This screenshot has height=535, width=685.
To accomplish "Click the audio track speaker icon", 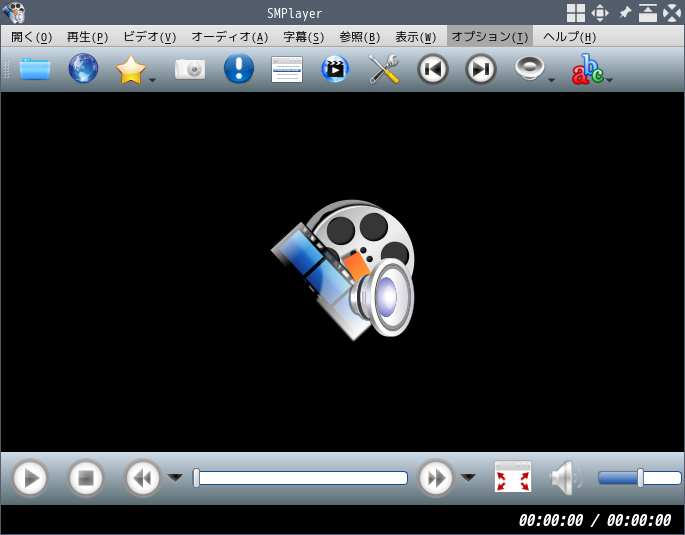I will [529, 68].
